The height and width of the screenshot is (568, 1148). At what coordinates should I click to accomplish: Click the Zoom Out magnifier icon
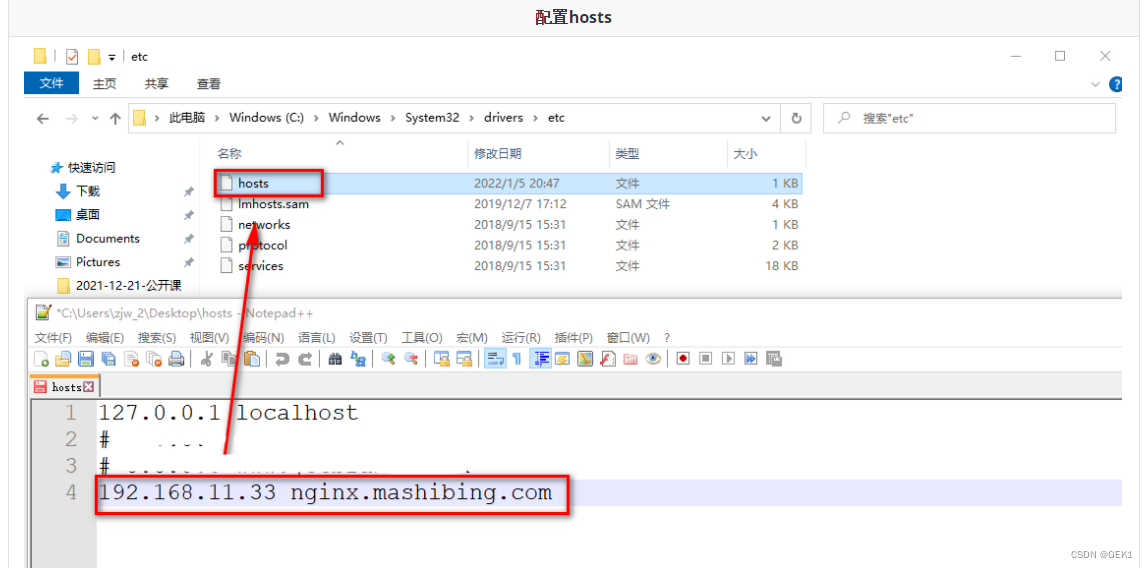[x=411, y=359]
